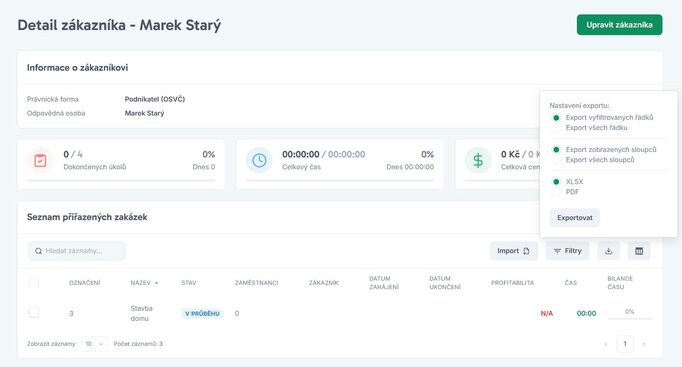
Task: Click the Dokončených úkolů progress bar
Action: (x=121, y=180)
